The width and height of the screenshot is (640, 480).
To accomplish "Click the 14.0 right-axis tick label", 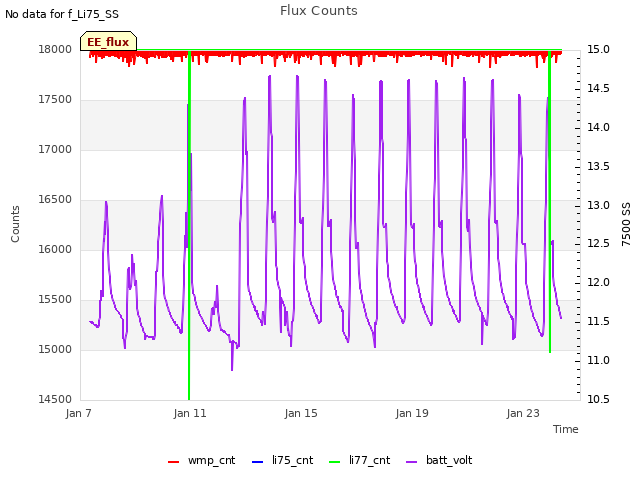I will pos(598,128).
